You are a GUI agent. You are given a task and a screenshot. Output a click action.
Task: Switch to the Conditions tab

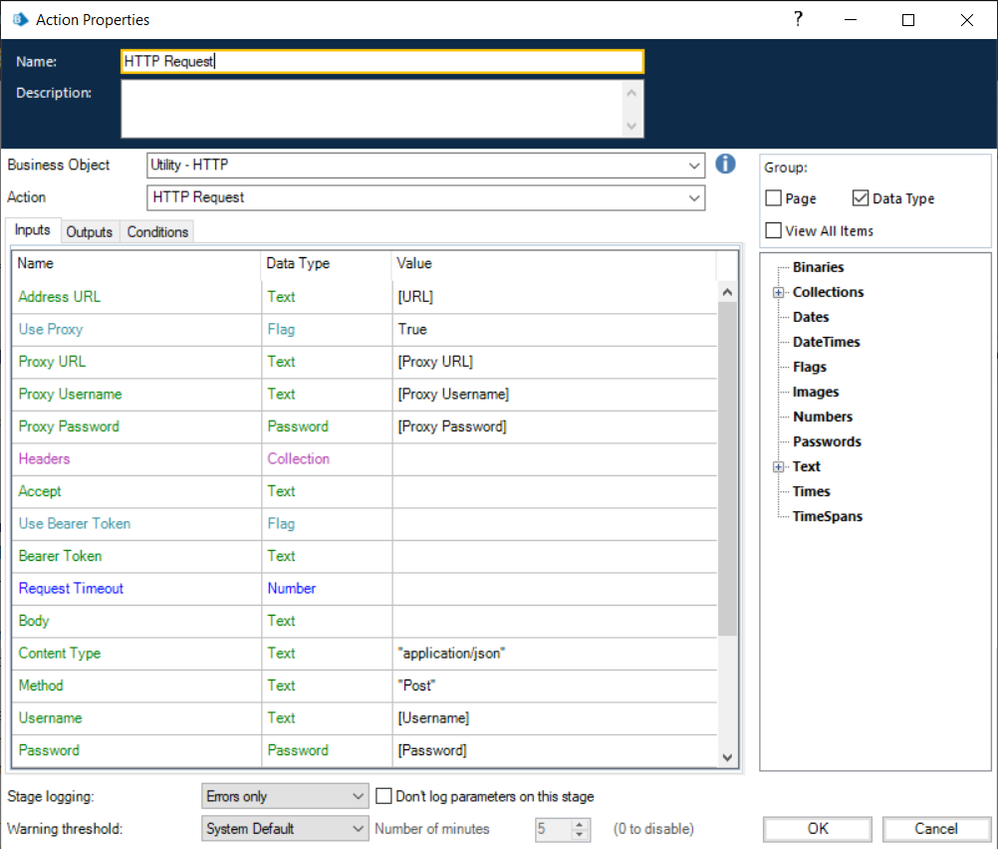tap(157, 232)
